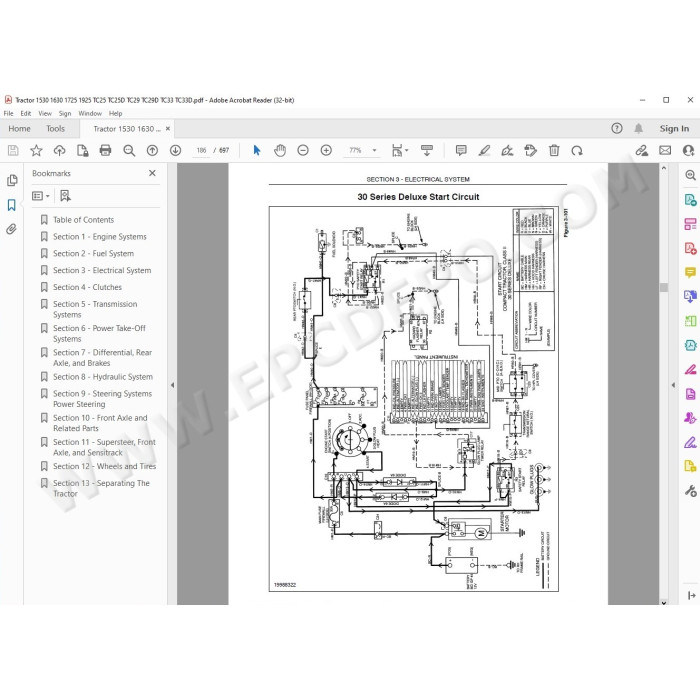Open the Help menu
The height and width of the screenshot is (700, 700).
coord(116,113)
